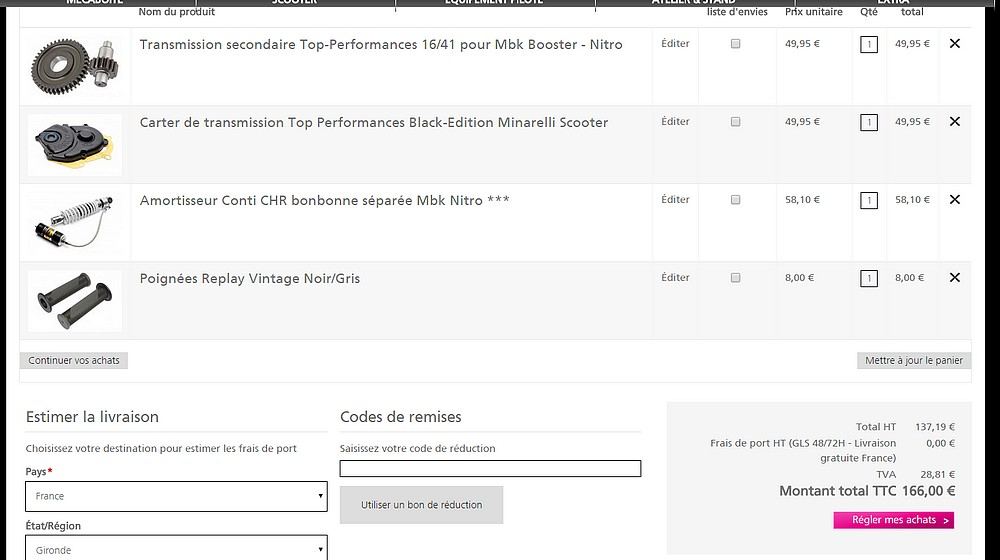Check wishlist box for Poignées Replay Vintage
Viewport: 1000px width, 560px height.
[x=735, y=278]
